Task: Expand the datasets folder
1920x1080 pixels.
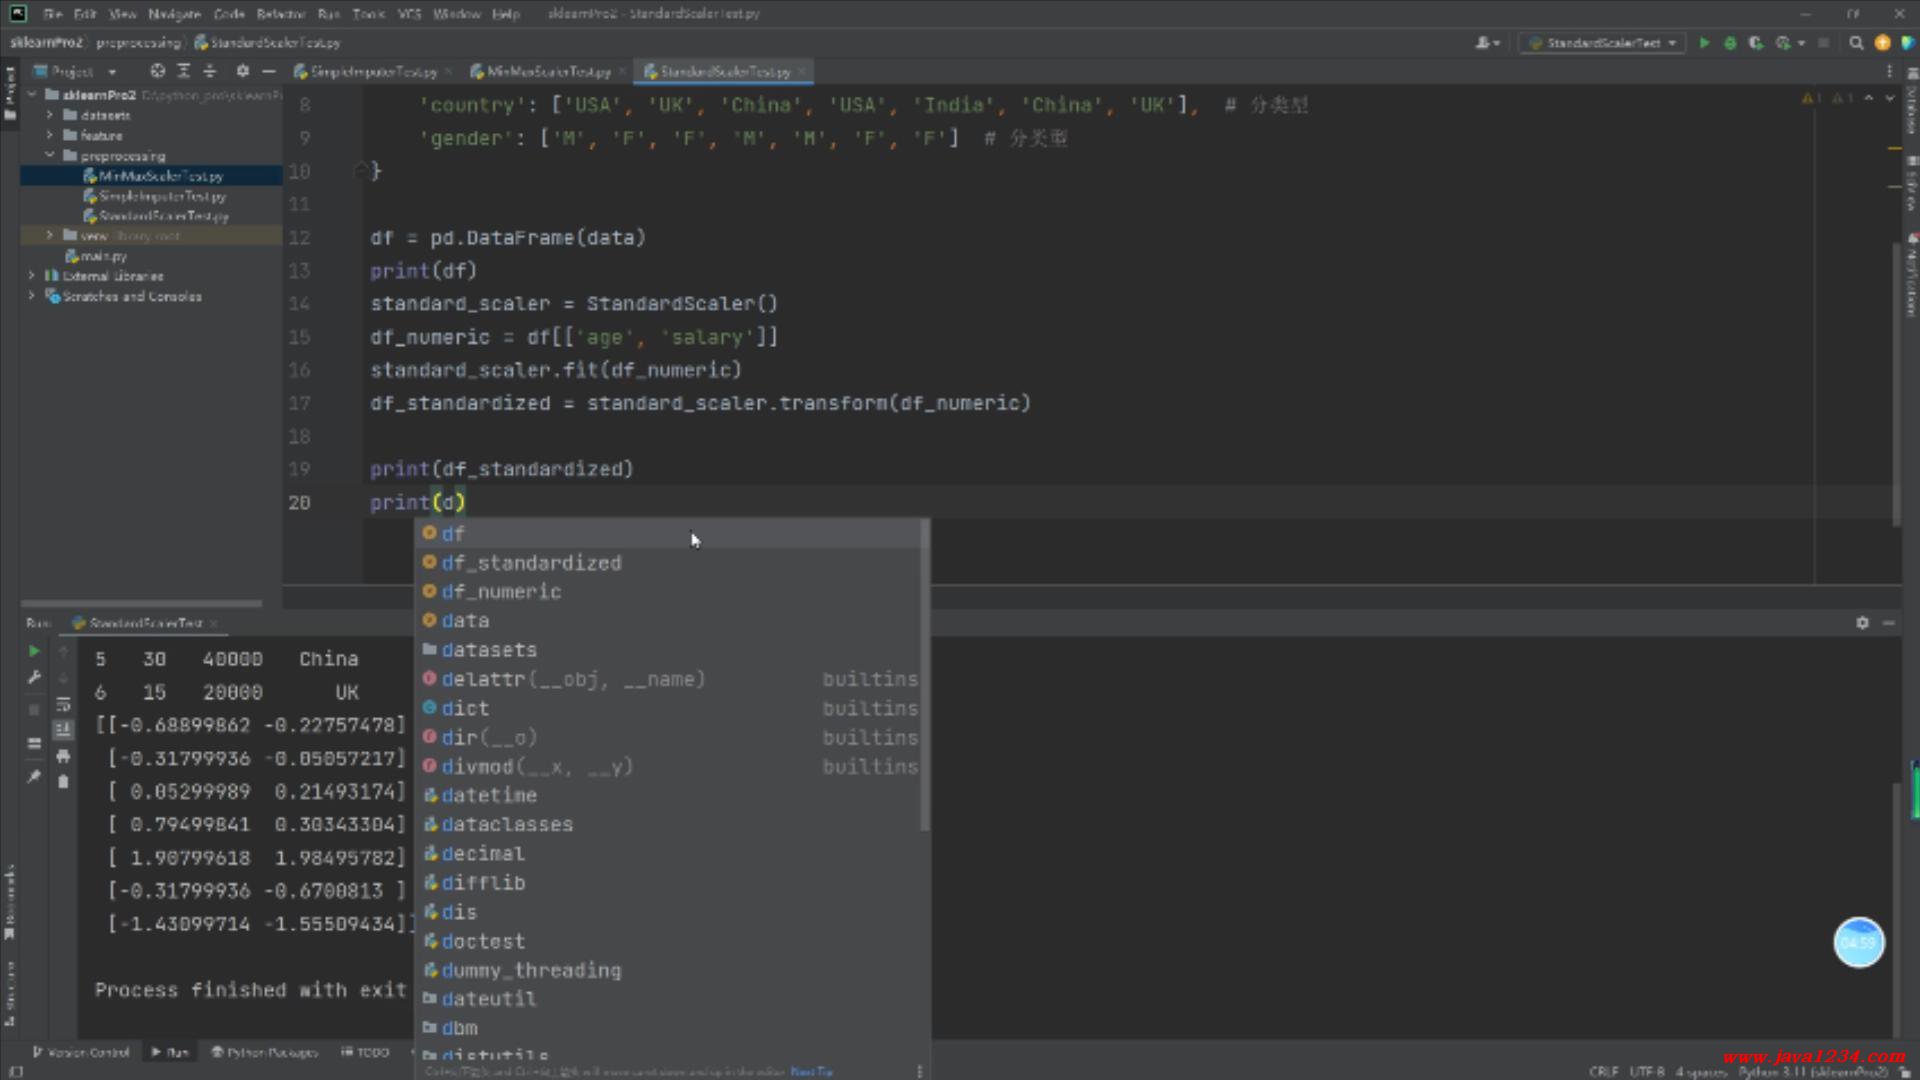Action: pos(50,115)
